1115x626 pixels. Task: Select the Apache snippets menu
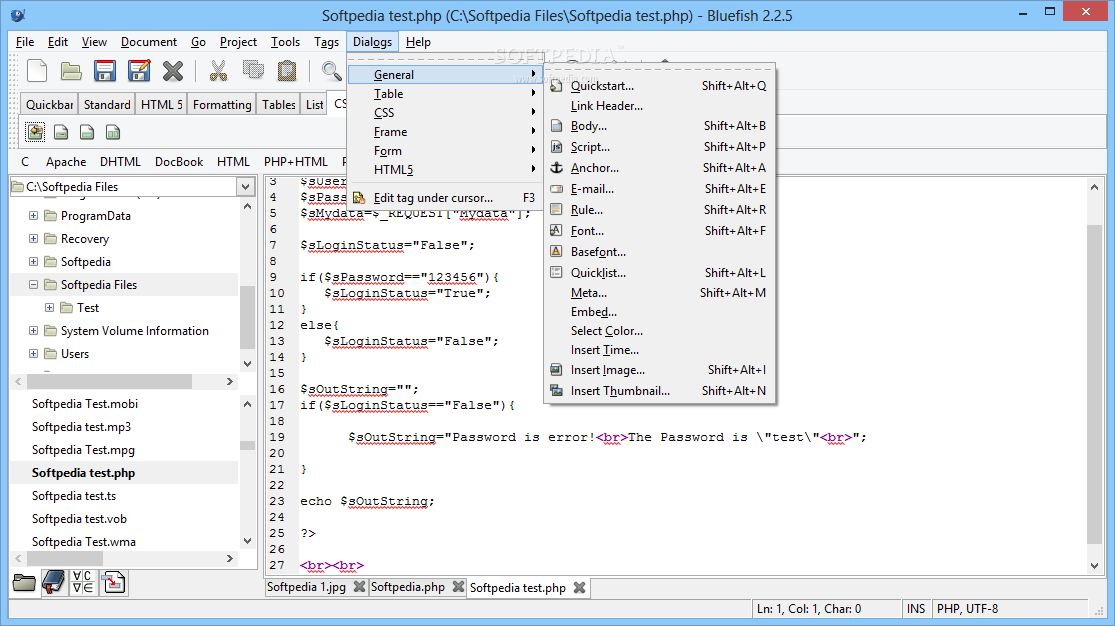point(66,162)
